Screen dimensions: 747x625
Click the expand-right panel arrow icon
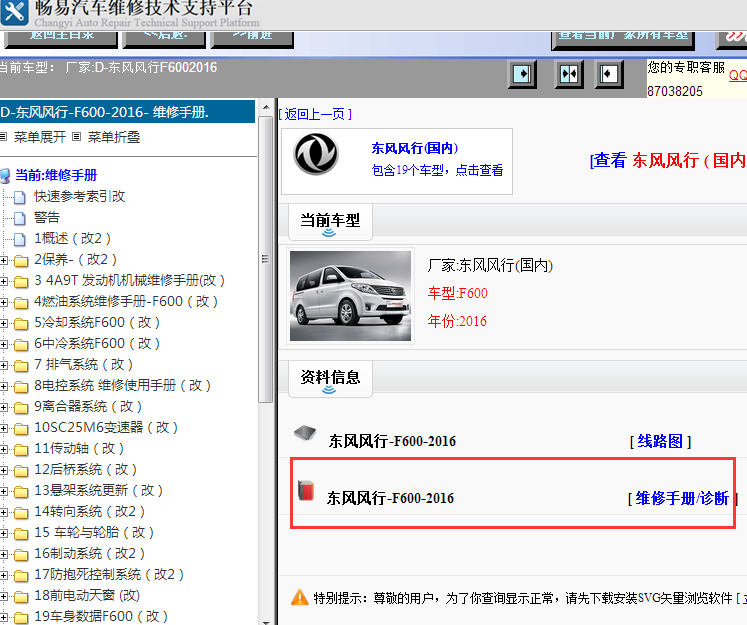coord(522,74)
